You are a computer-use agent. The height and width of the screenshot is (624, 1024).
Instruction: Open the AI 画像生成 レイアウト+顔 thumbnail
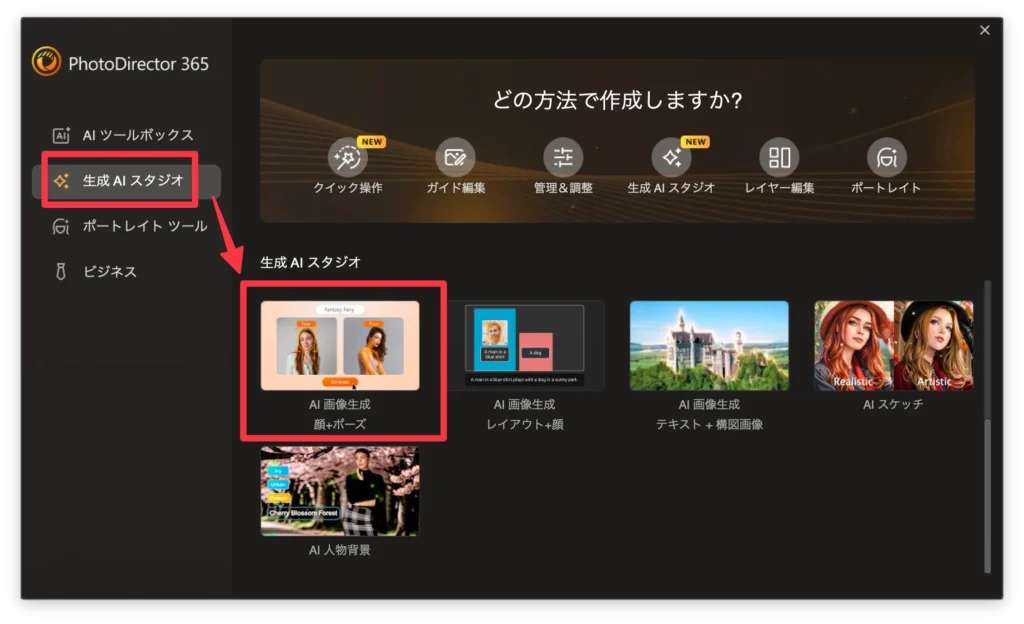point(526,345)
